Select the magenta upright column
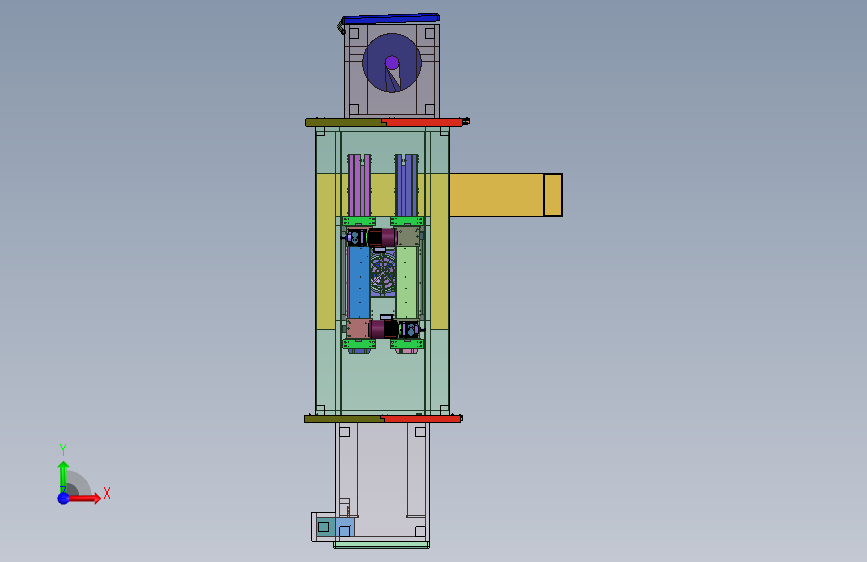 click(359, 185)
